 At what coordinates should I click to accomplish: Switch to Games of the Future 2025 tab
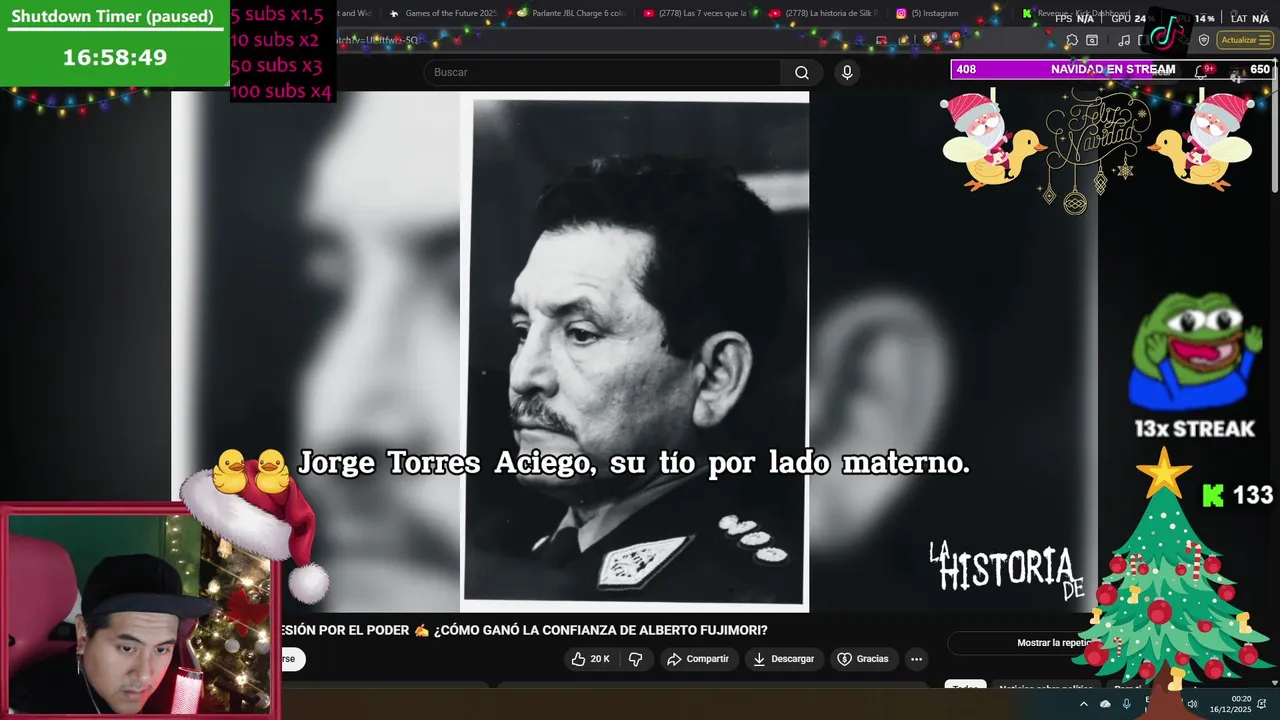(x=443, y=13)
